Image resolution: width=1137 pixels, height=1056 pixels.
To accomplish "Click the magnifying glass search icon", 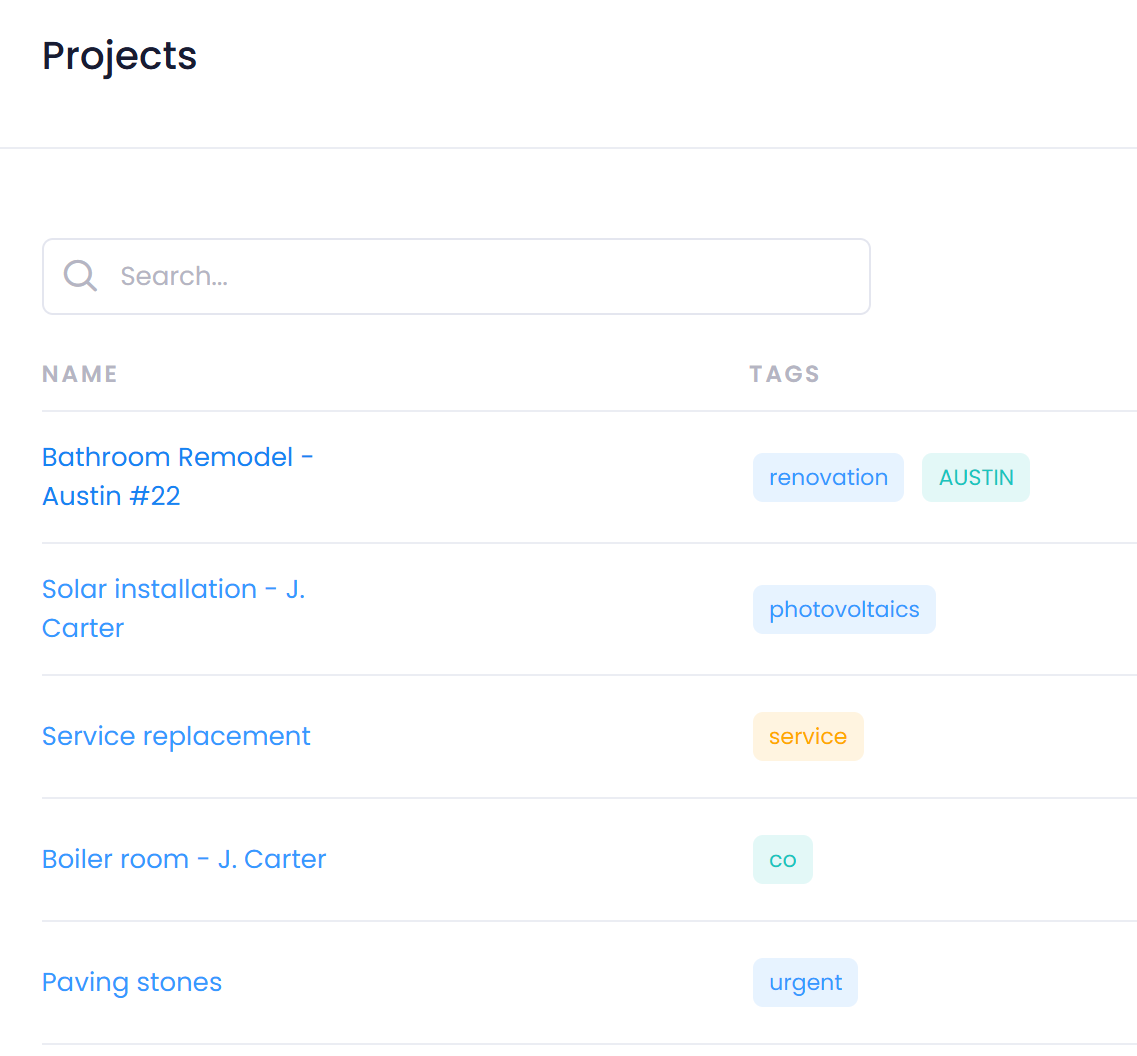I will point(80,276).
